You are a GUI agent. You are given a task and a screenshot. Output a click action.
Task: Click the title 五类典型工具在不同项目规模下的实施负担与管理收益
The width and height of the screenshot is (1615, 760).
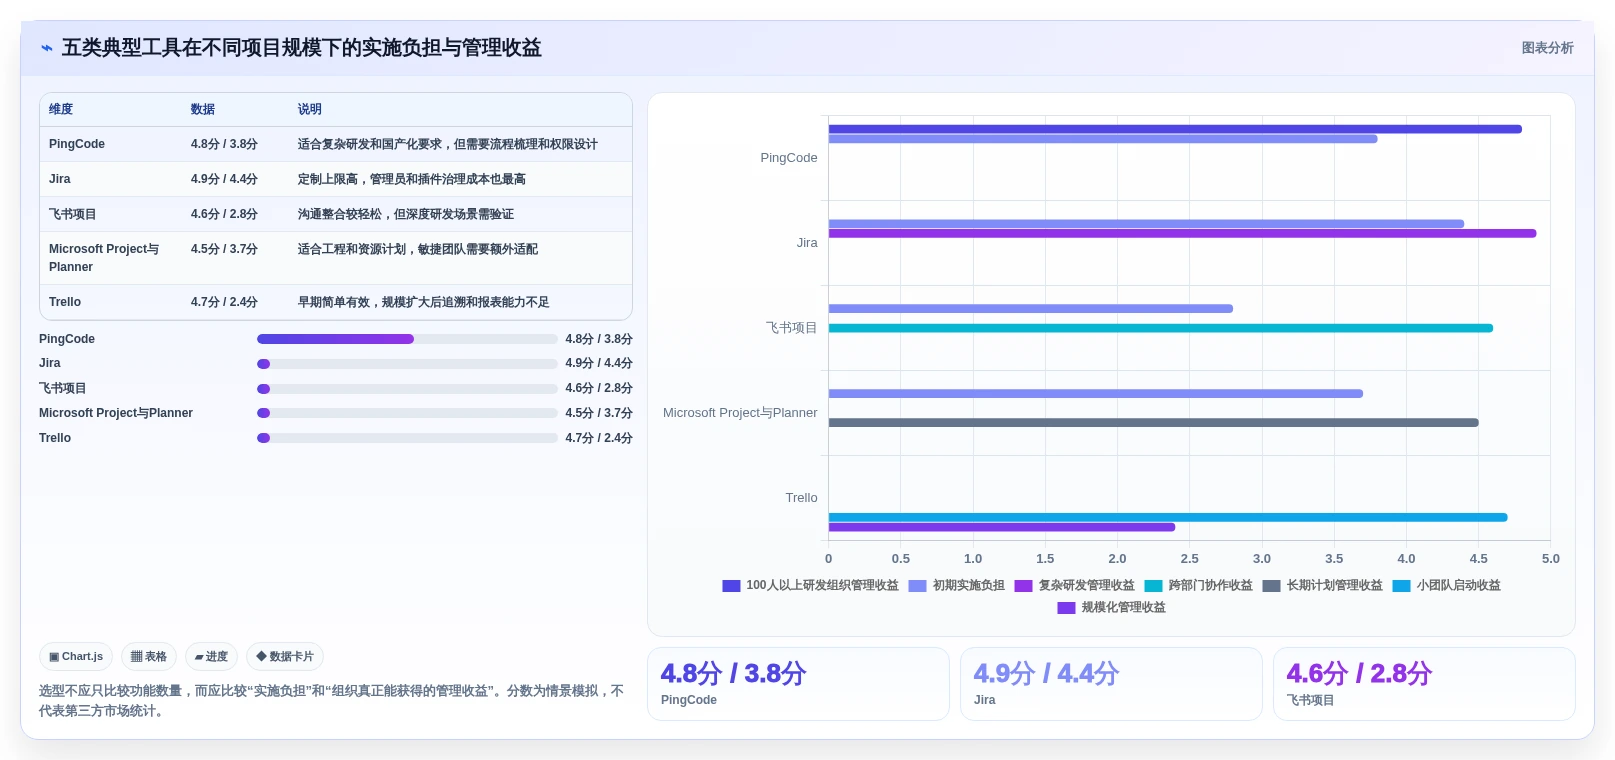[302, 48]
